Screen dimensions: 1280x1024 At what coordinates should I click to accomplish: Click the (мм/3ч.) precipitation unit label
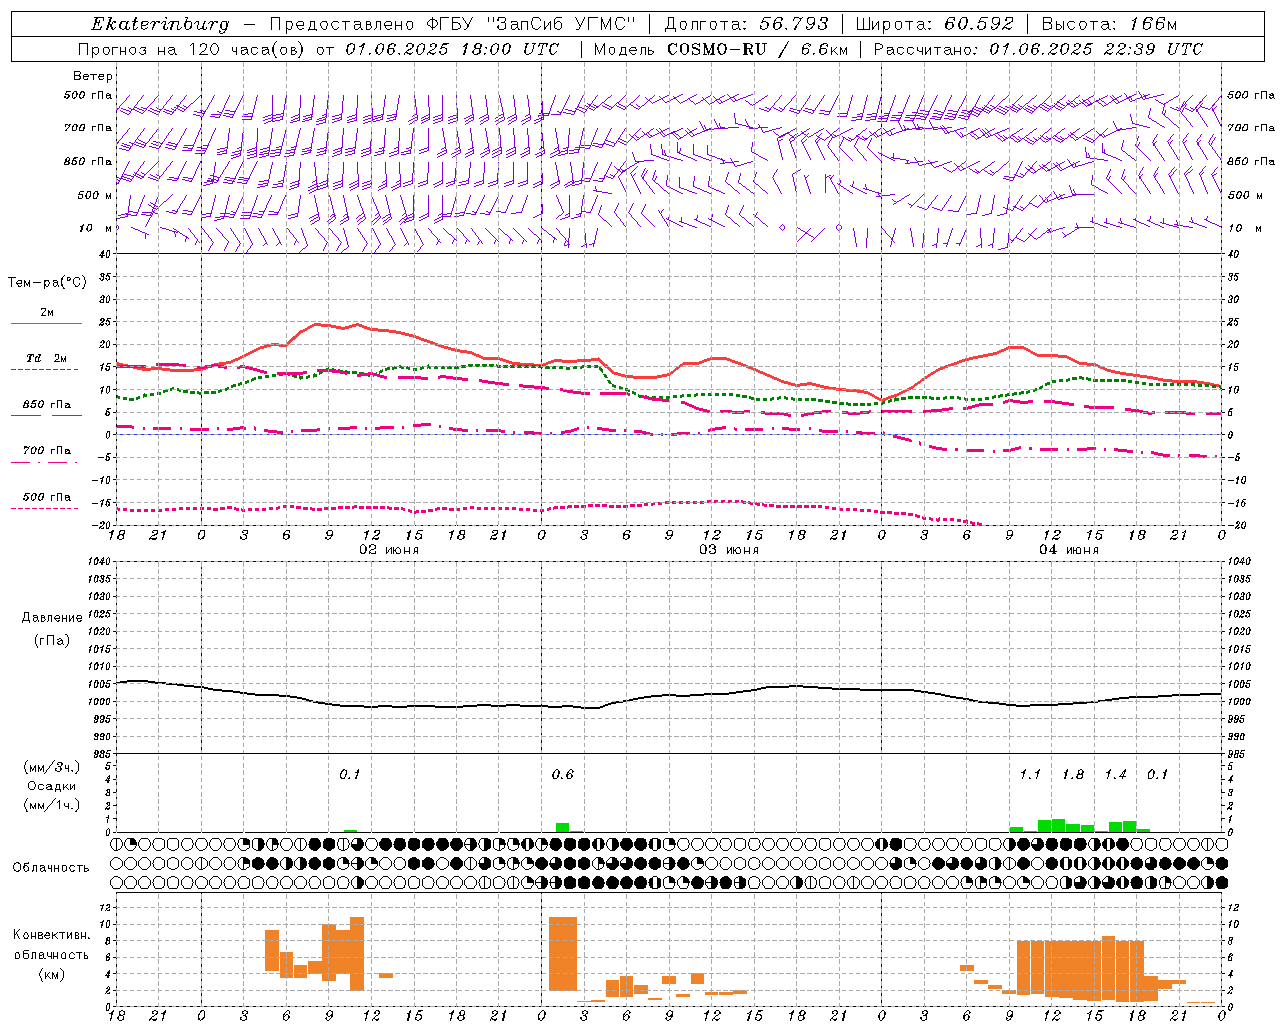click(52, 767)
